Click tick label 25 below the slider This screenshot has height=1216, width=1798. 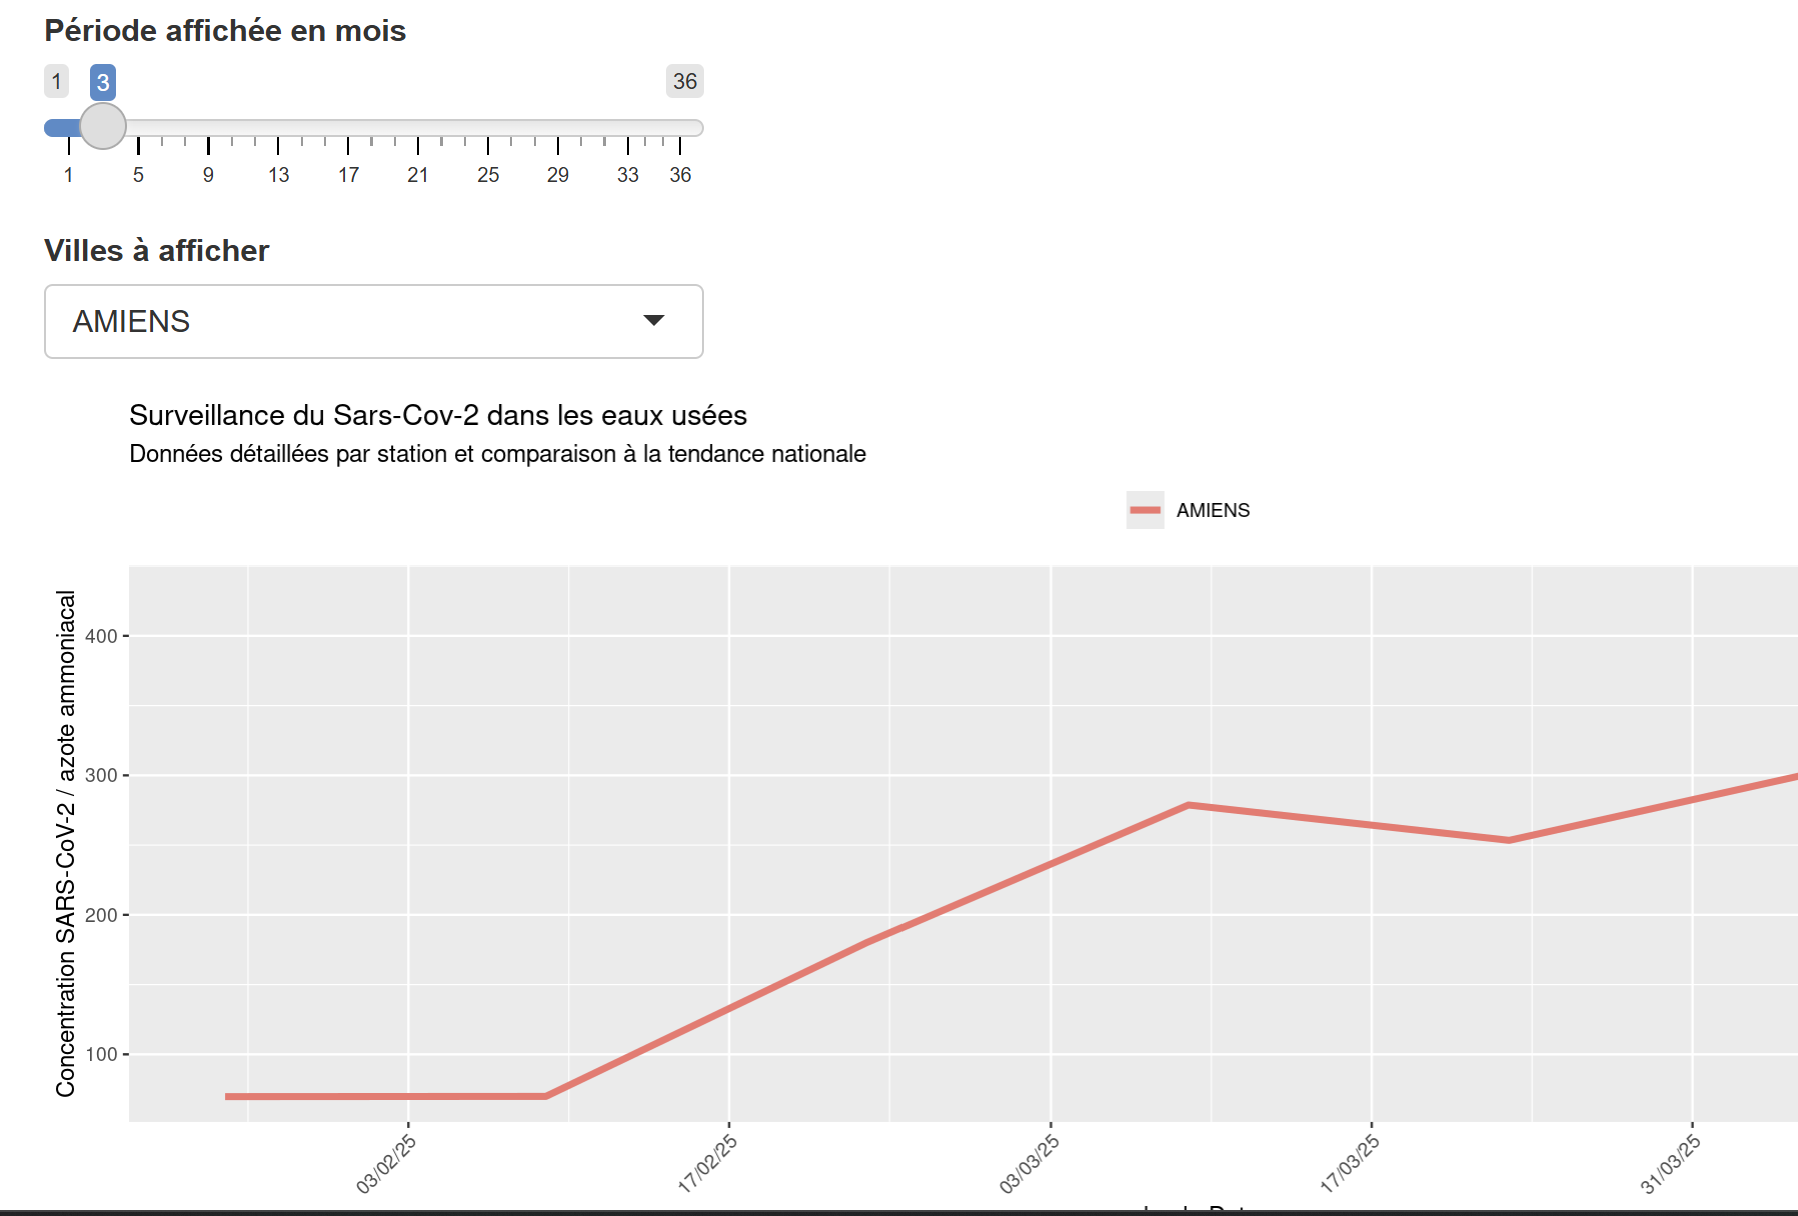click(488, 175)
